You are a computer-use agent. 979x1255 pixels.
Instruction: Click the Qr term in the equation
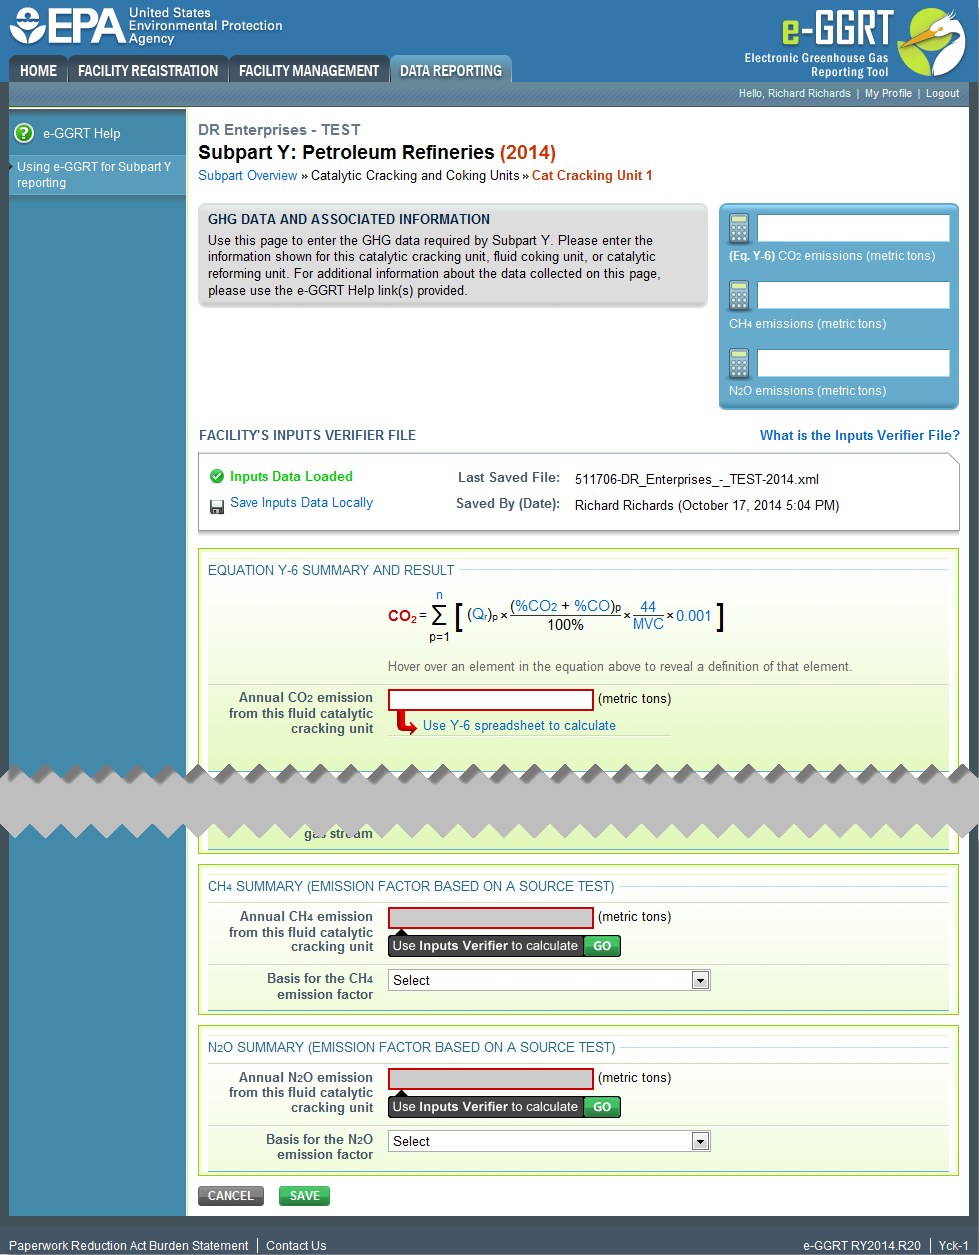(x=482, y=616)
